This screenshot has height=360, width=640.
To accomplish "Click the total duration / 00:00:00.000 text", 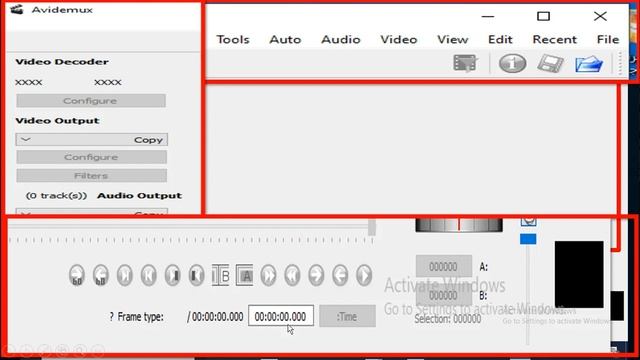I will [215, 317].
